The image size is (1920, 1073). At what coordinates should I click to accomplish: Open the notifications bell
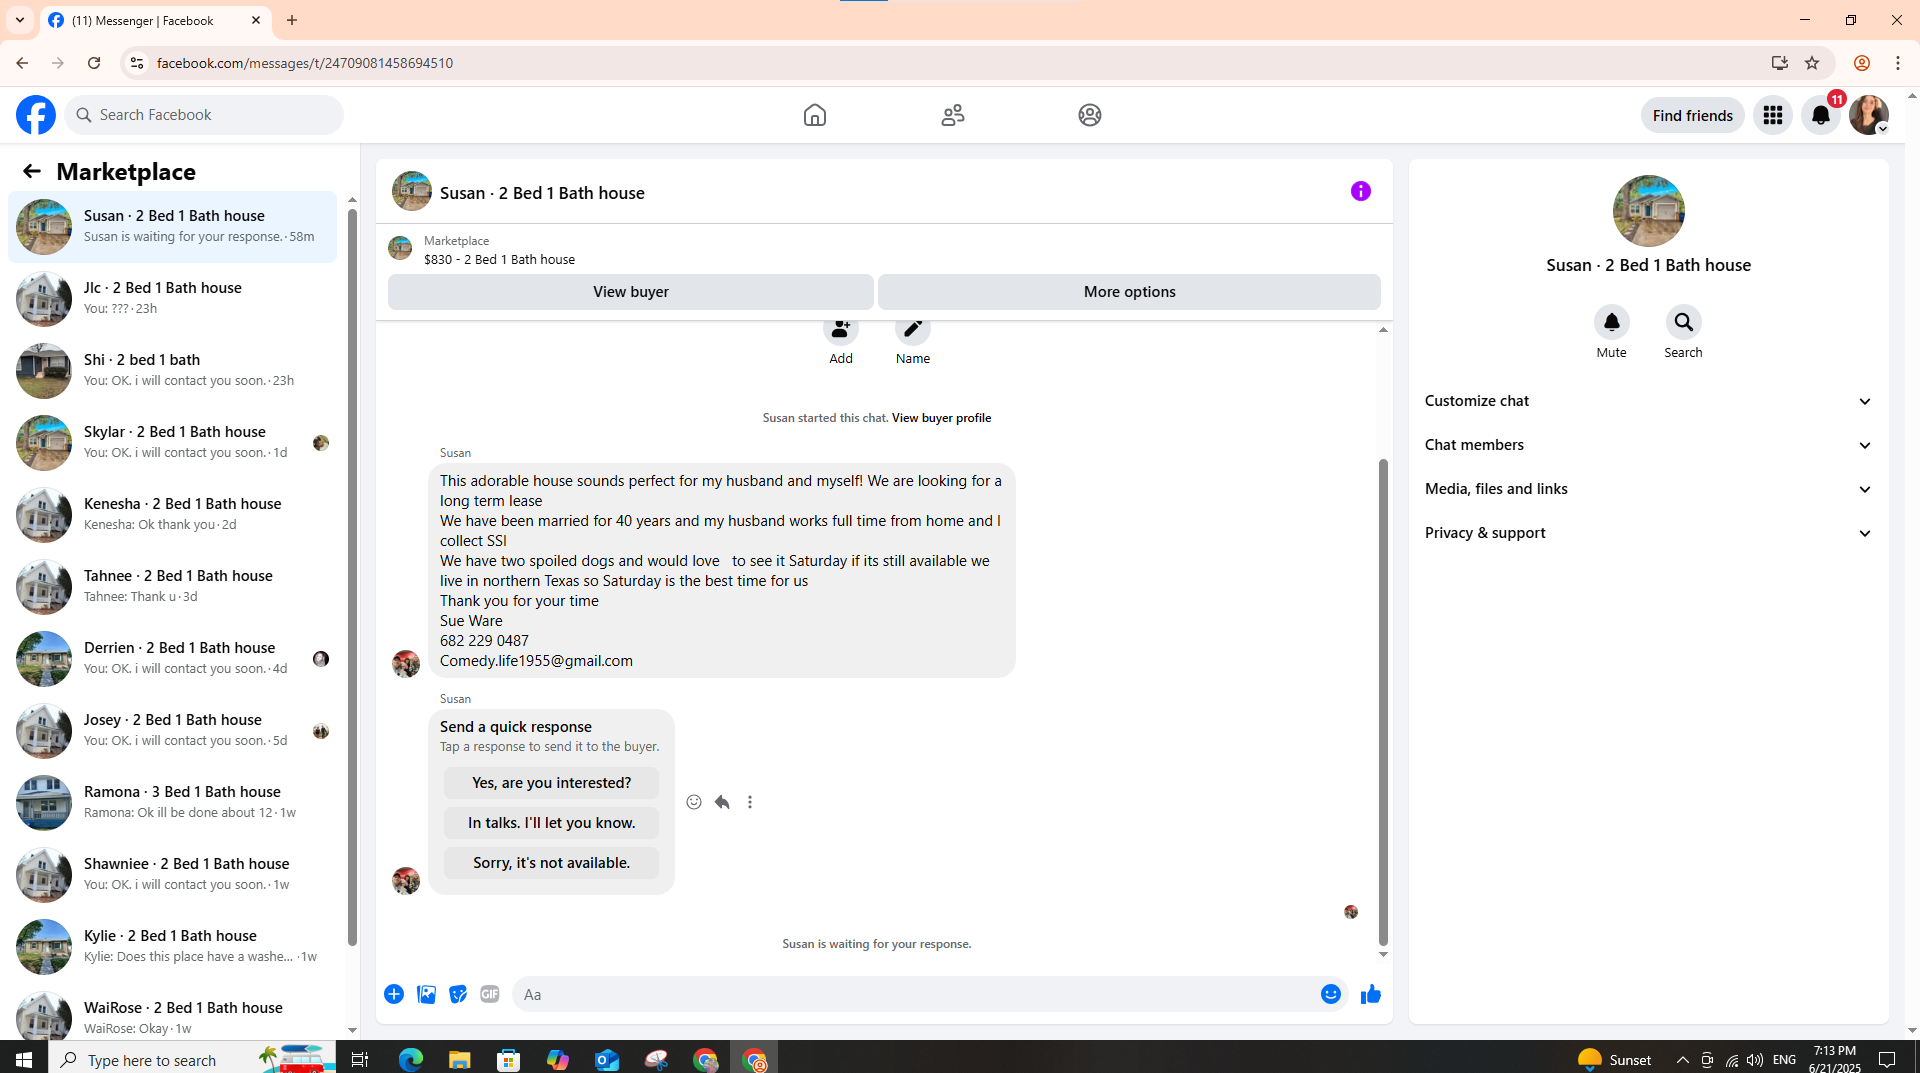pyautogui.click(x=1821, y=115)
